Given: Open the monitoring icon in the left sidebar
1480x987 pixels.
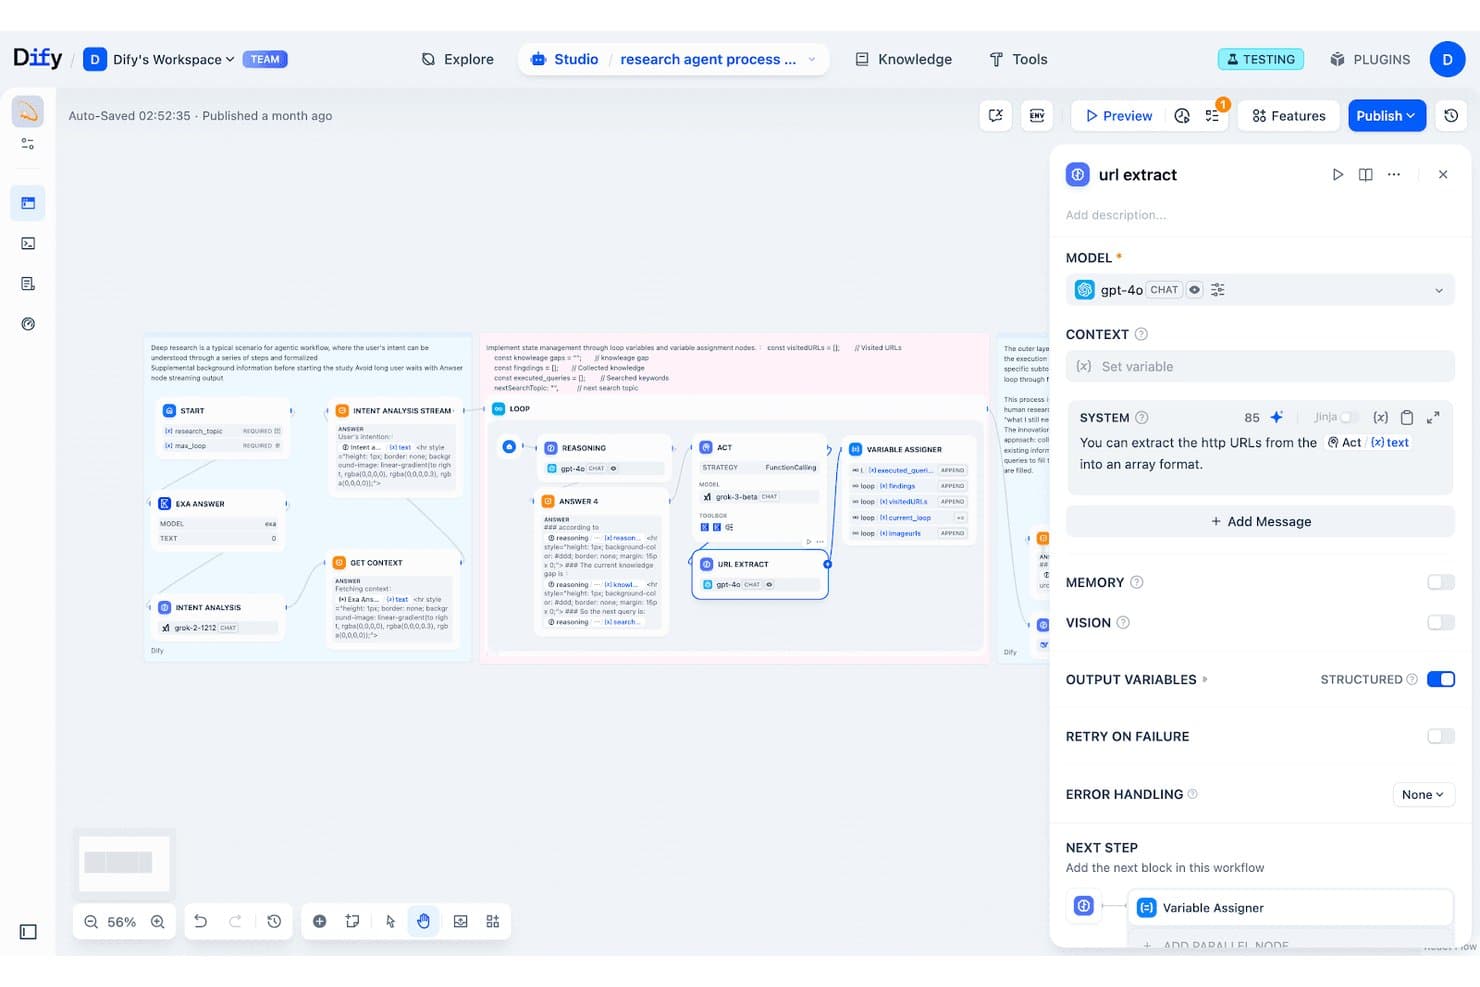Looking at the screenshot, I should click(28, 324).
